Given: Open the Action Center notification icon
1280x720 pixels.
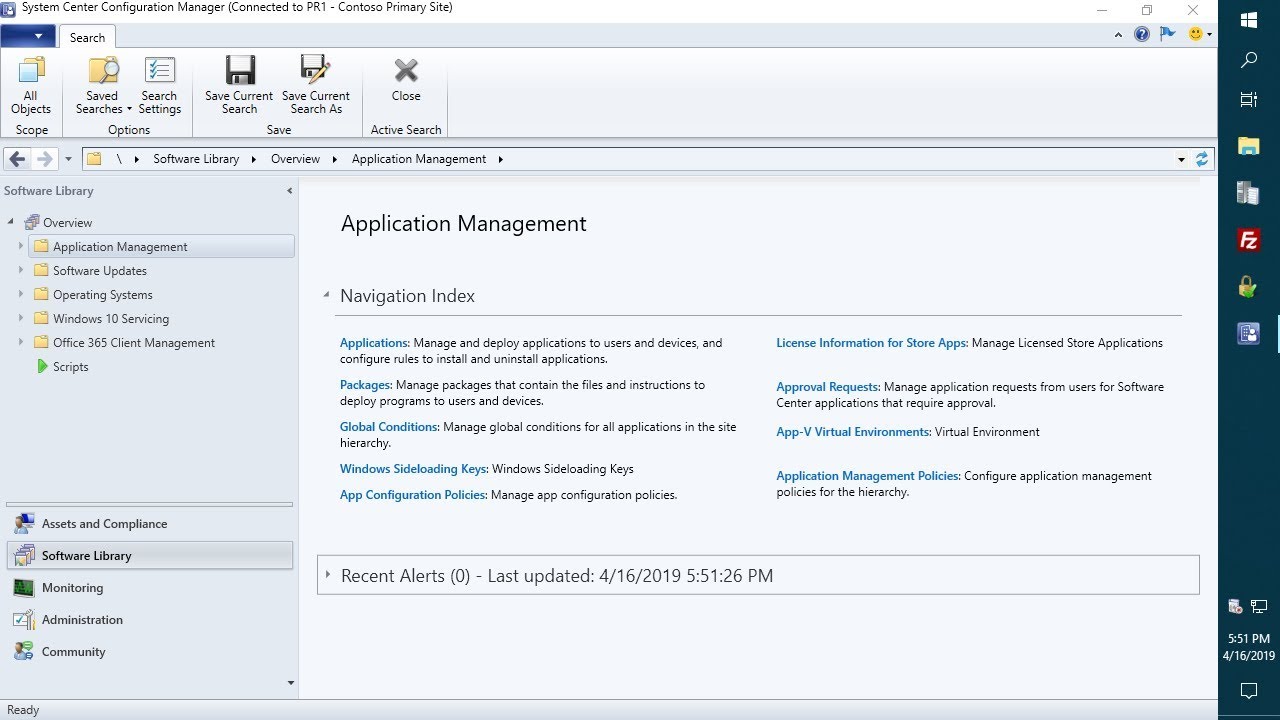Looking at the screenshot, I should (x=1249, y=691).
